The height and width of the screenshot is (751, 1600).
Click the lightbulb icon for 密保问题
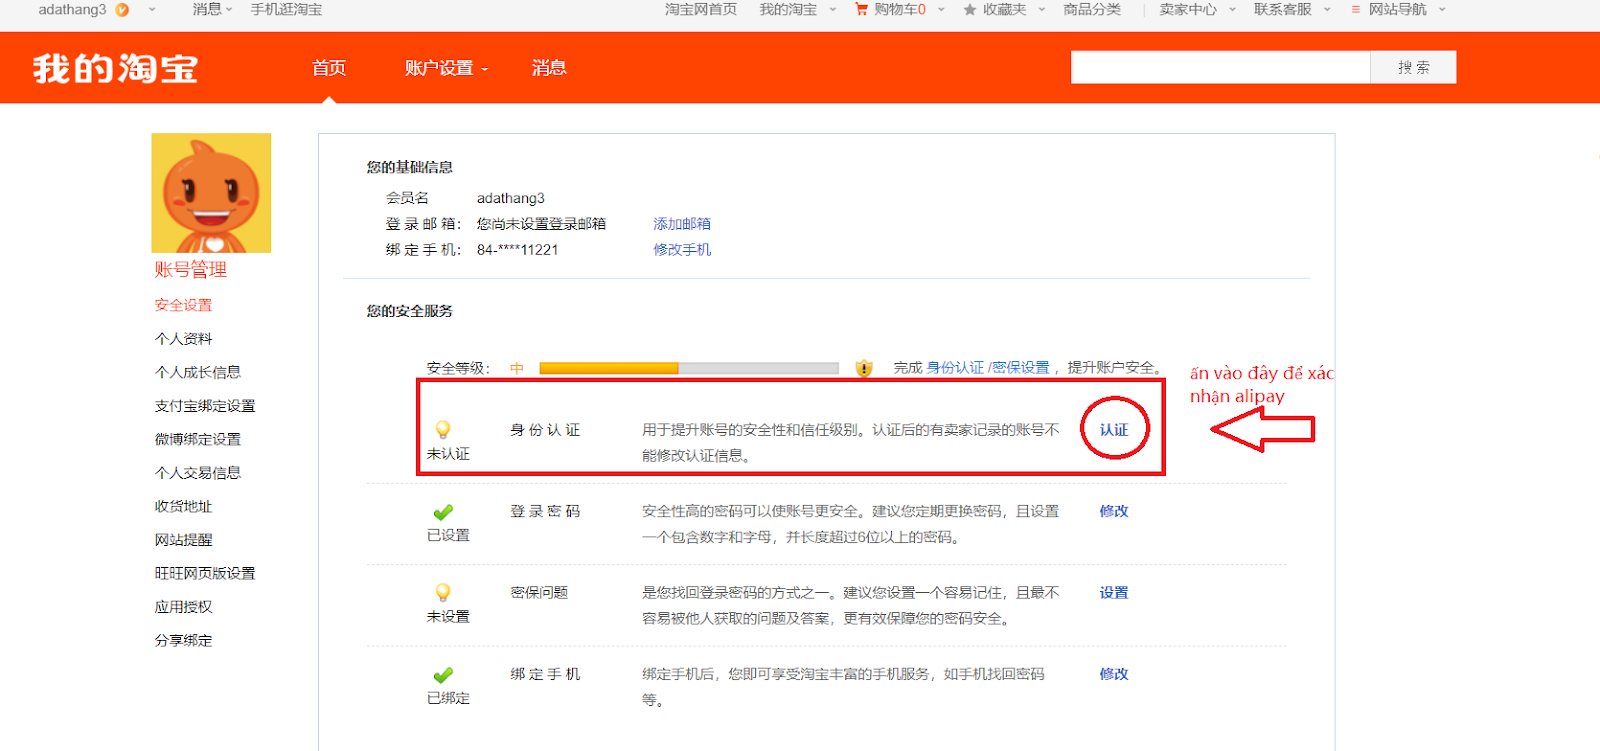443,593
